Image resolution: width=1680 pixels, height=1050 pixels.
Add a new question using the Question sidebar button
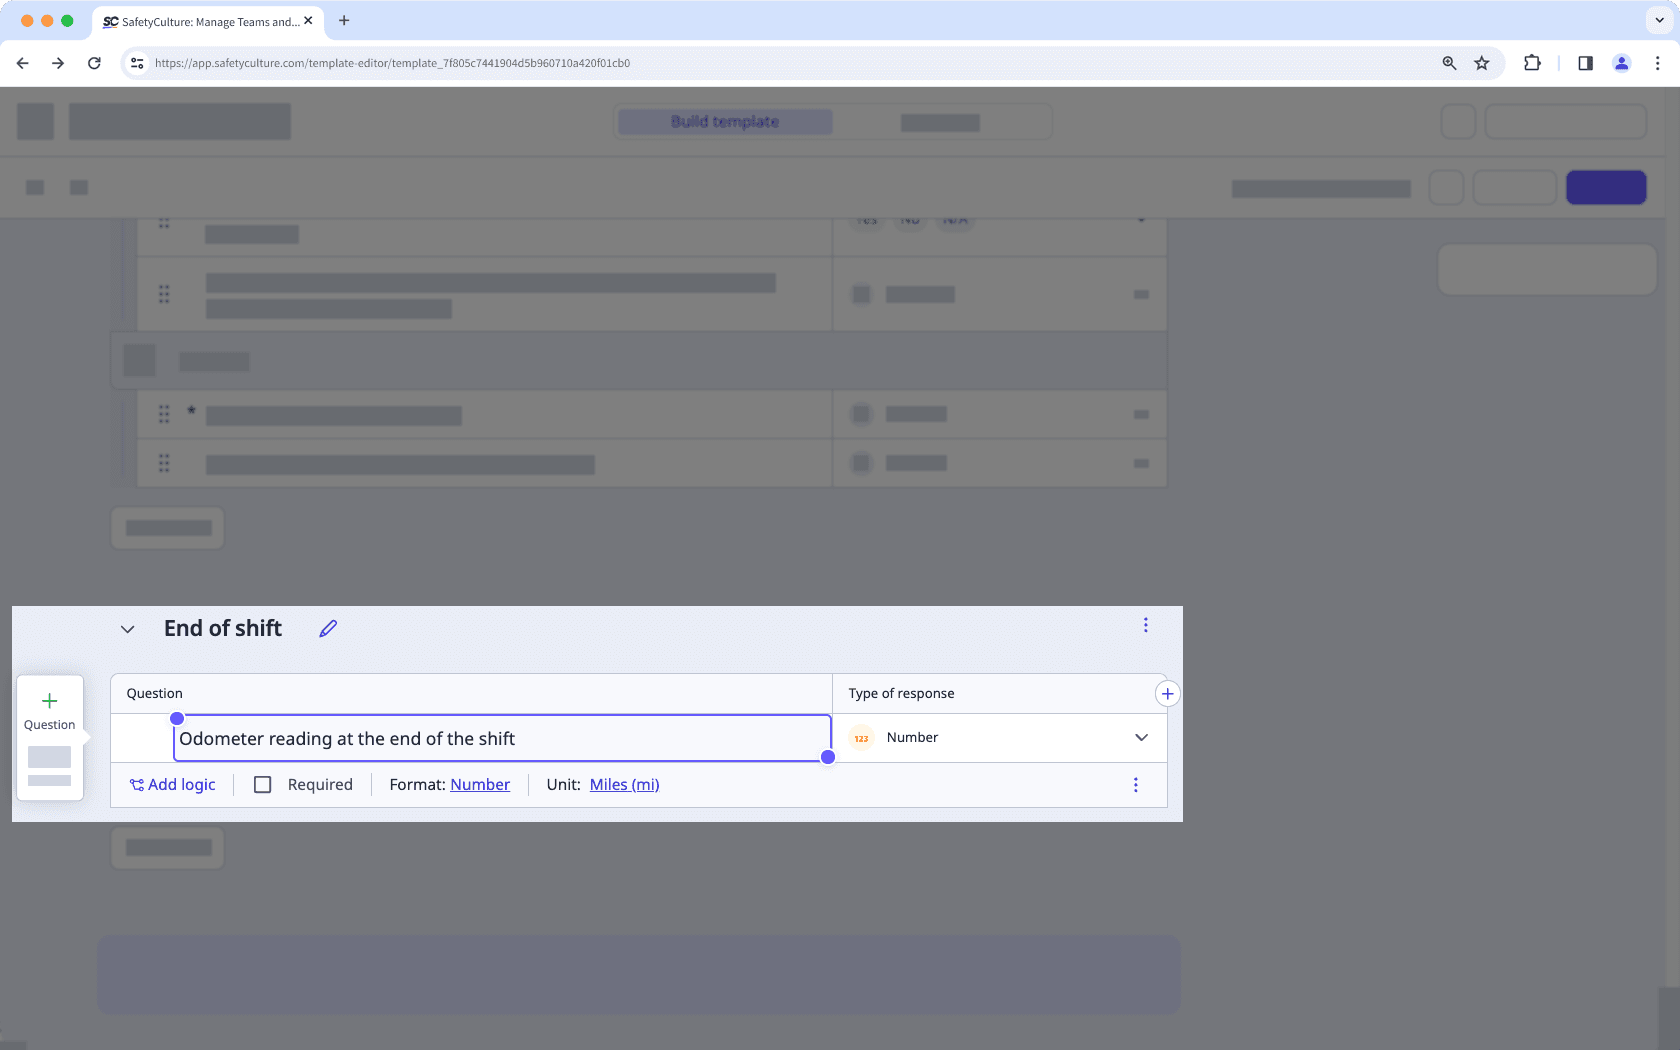tap(50, 710)
